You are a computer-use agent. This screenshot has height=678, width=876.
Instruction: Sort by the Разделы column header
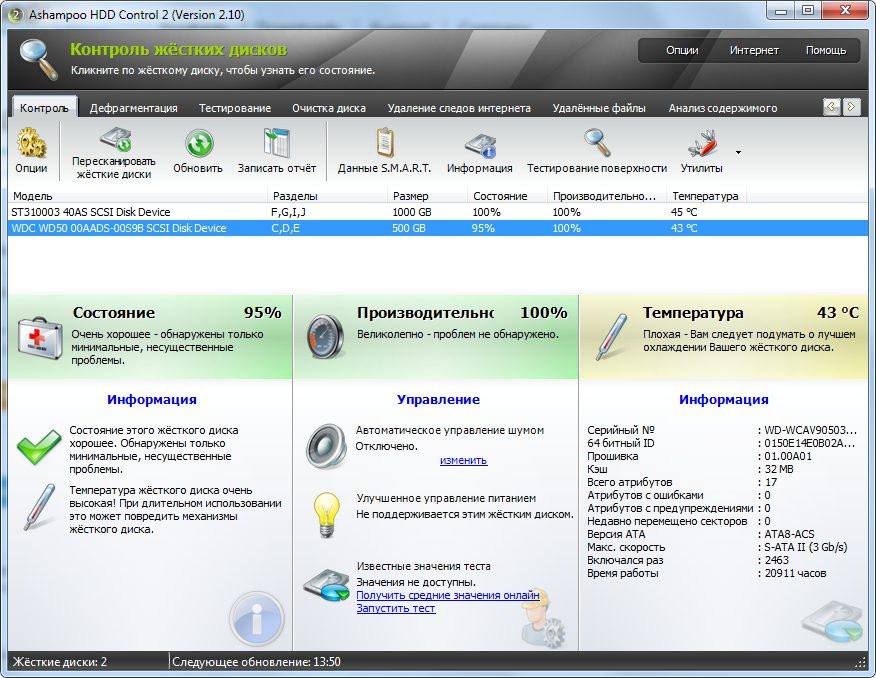328,196
